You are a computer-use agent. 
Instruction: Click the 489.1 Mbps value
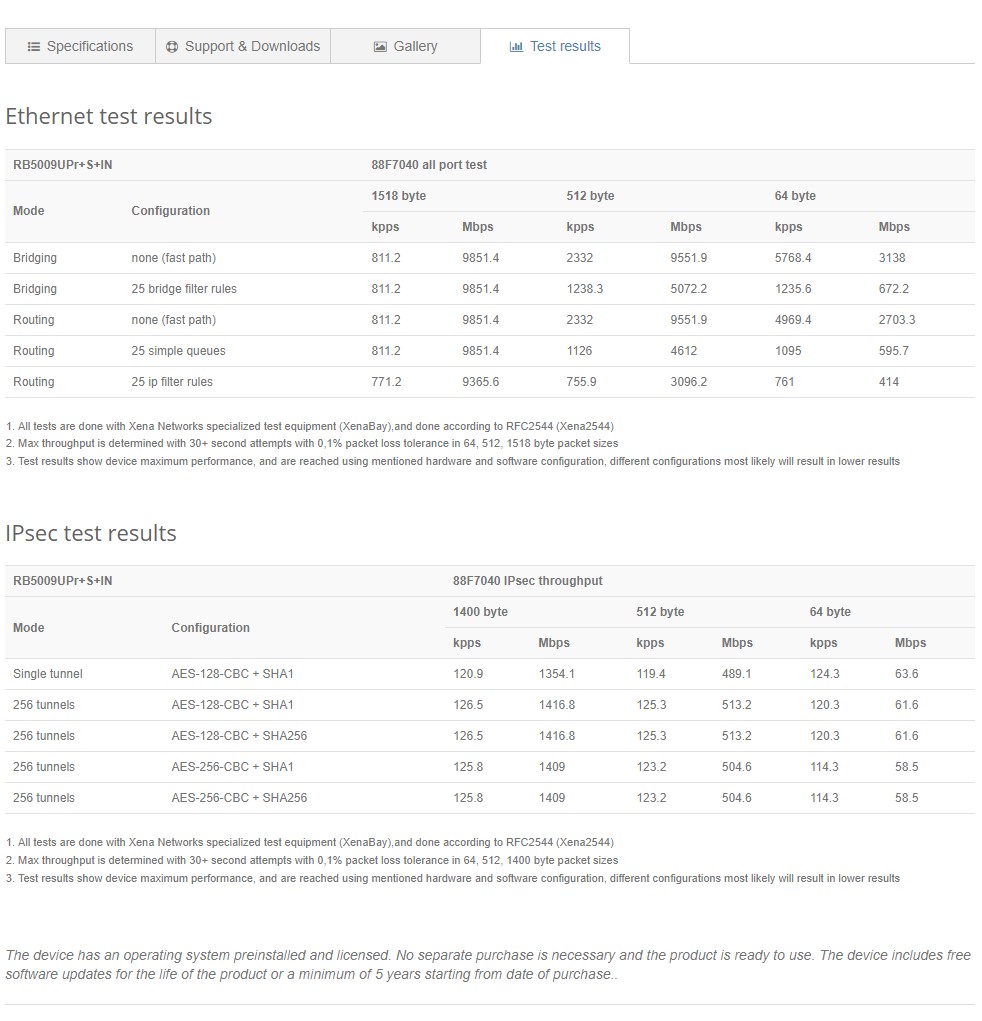(736, 674)
